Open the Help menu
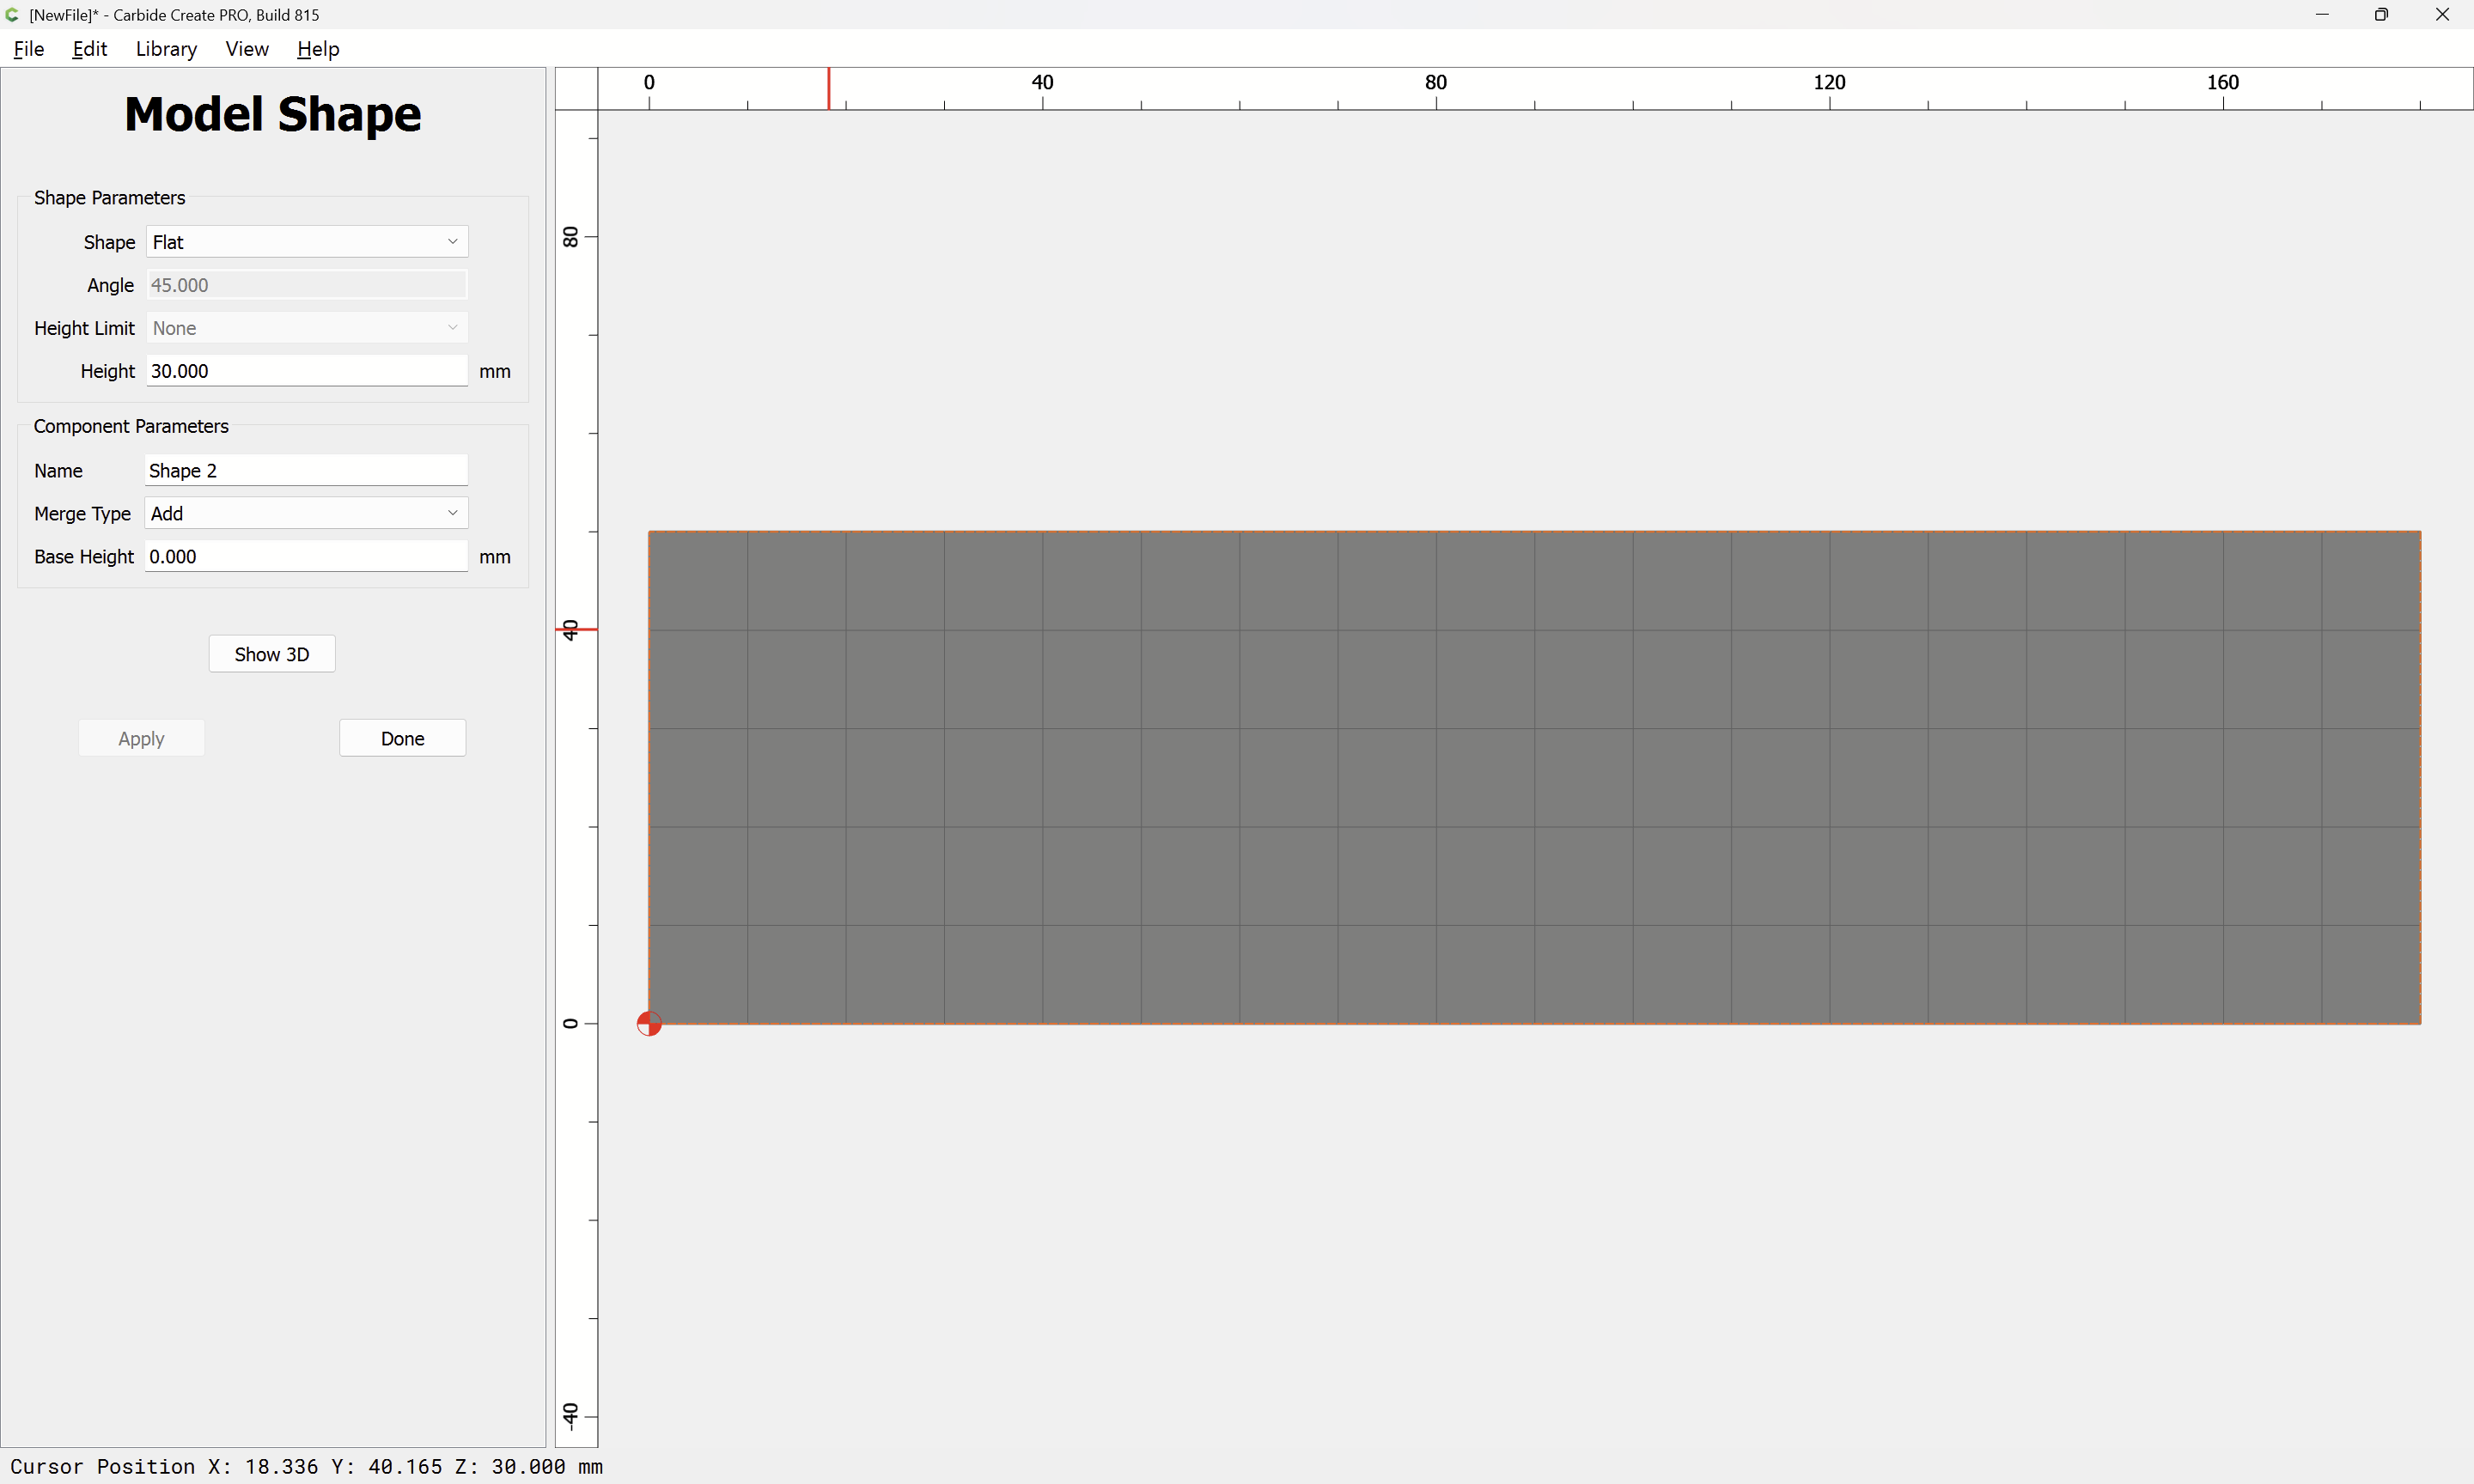The image size is (2474, 1484). coord(318,49)
